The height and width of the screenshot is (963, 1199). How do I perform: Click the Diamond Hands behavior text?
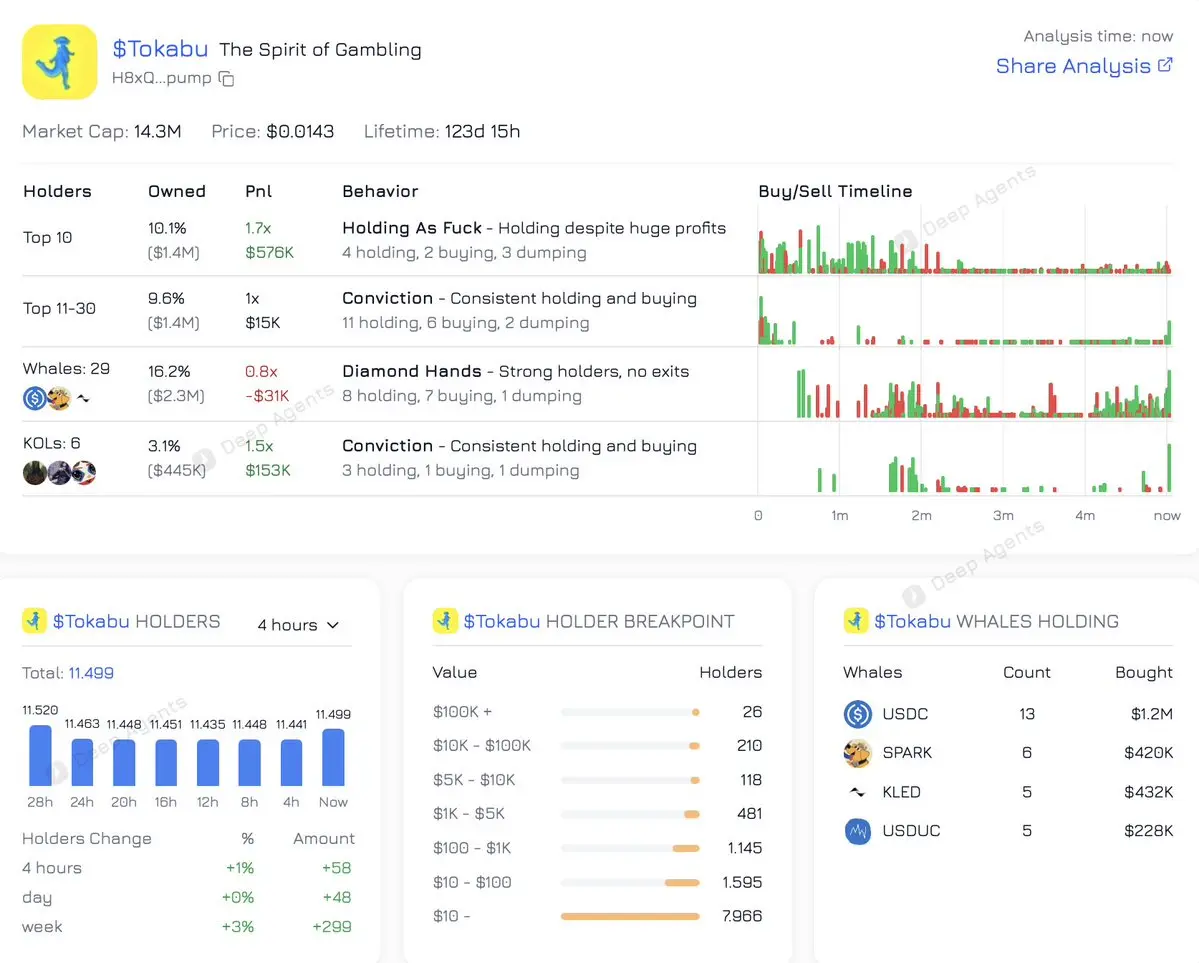click(411, 371)
